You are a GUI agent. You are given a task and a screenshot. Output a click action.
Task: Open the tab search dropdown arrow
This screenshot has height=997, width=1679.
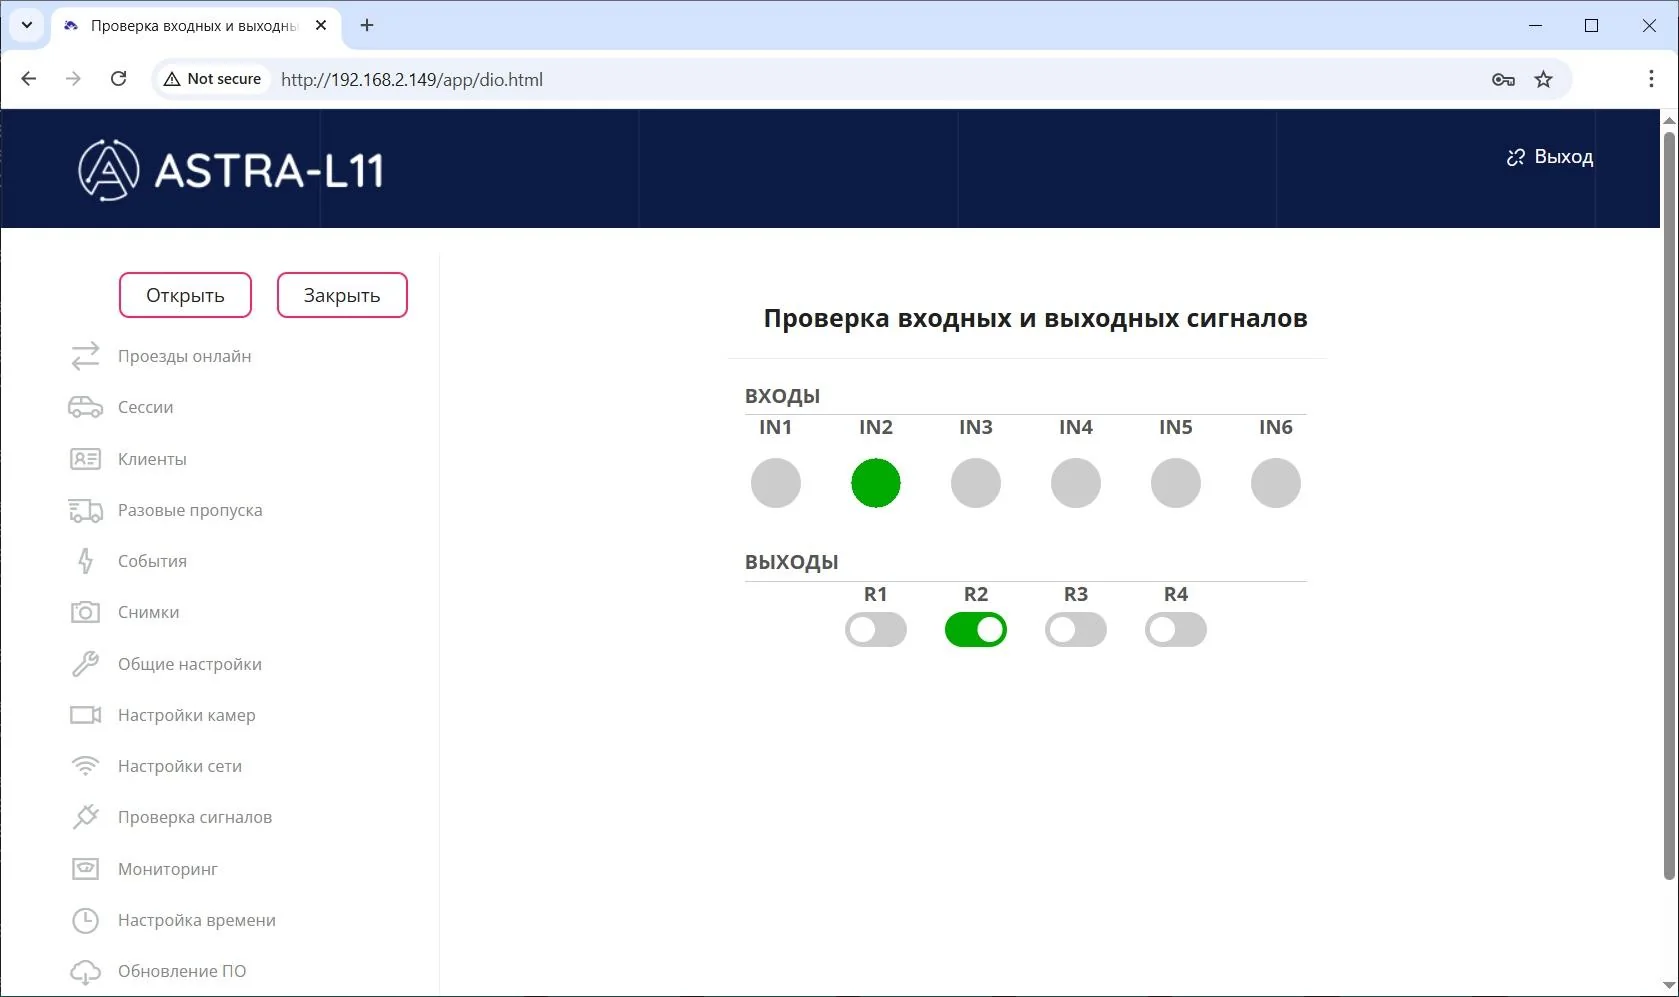point(27,25)
